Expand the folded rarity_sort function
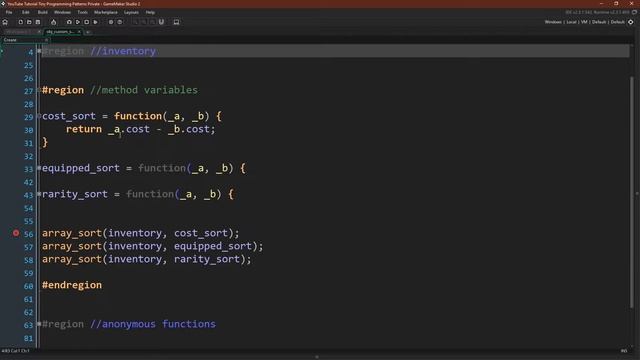This screenshot has width=640, height=360. [39, 194]
